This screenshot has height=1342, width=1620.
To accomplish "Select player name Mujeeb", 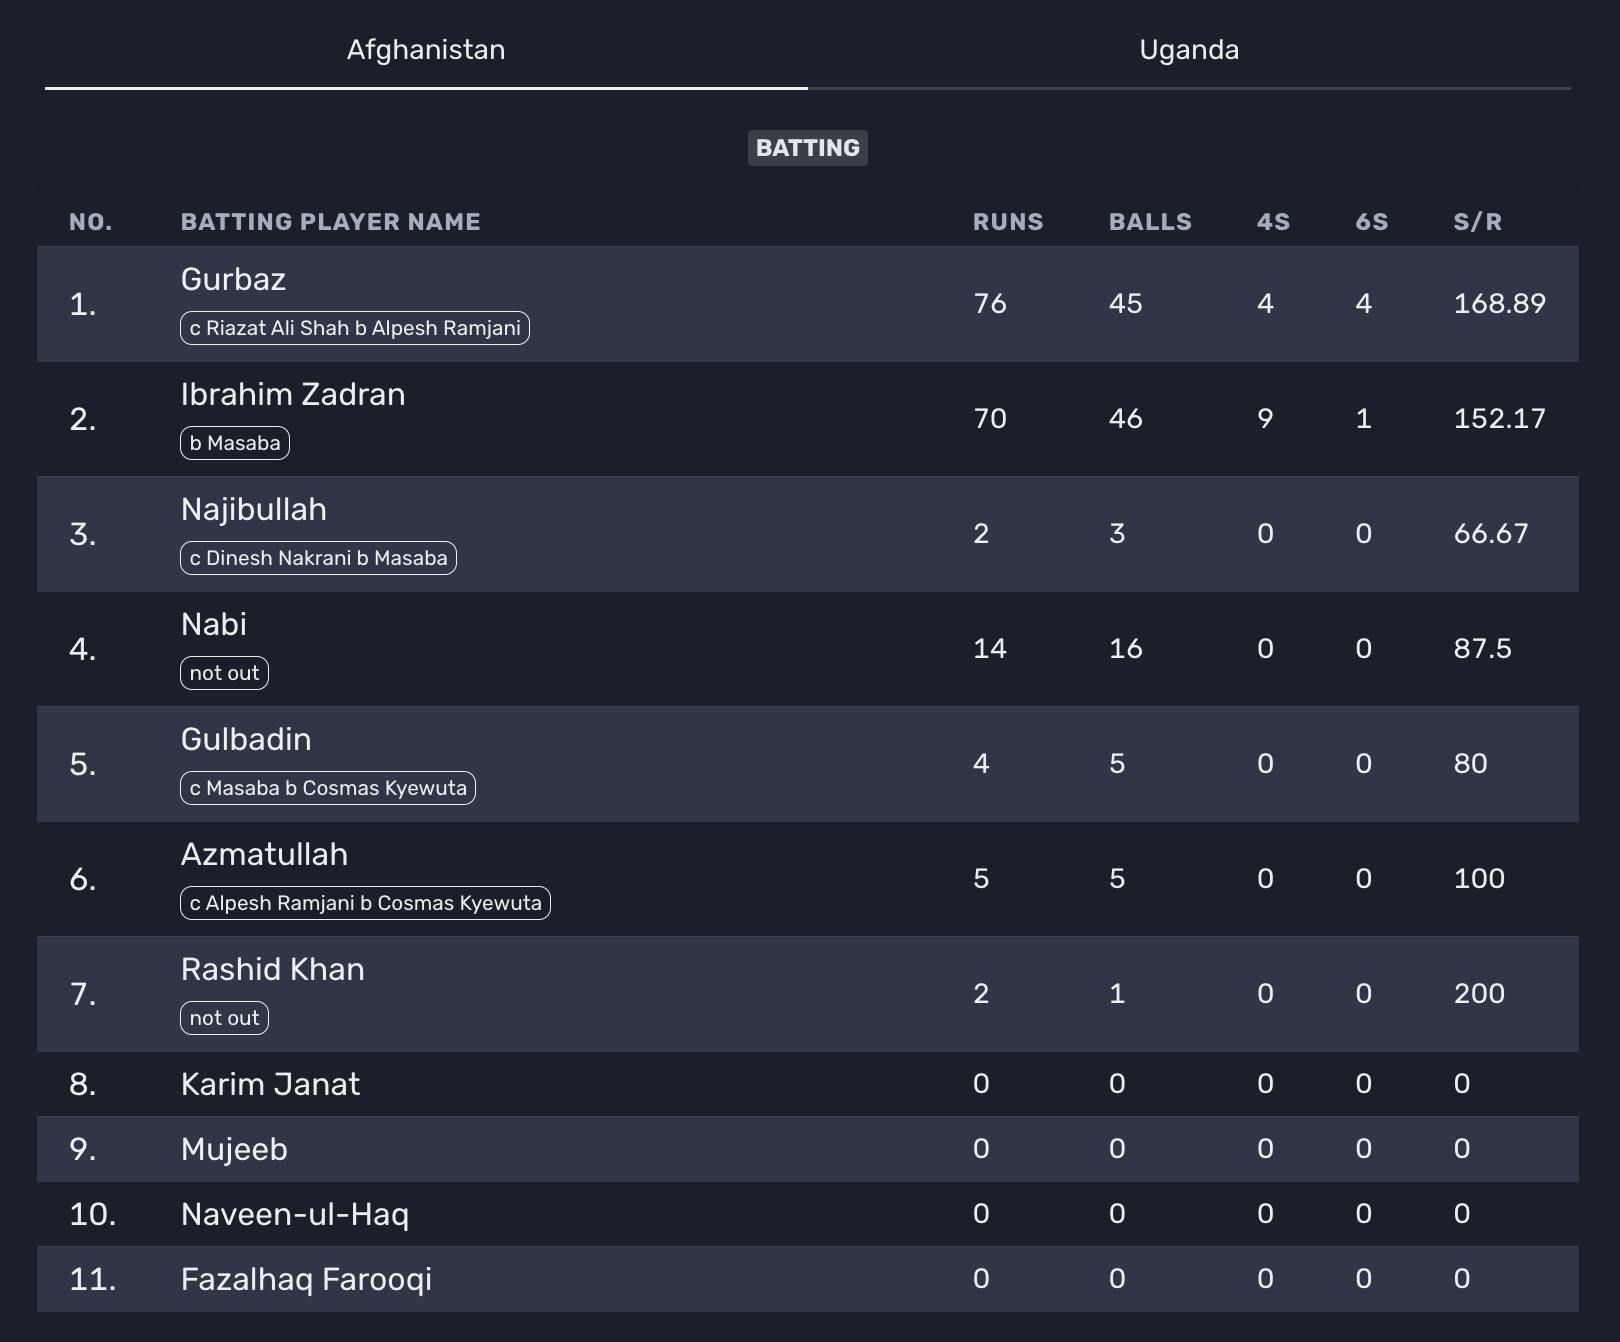I will pos(234,1149).
